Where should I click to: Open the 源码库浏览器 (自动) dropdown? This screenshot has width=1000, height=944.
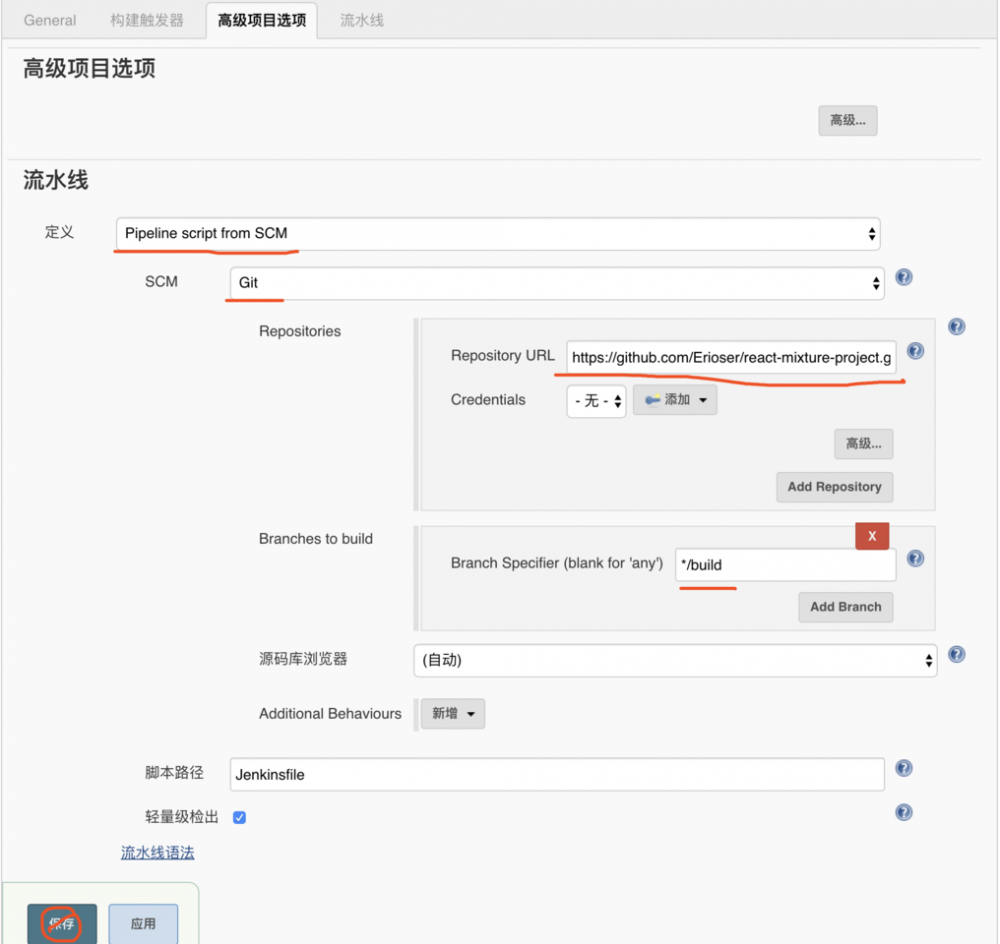[x=675, y=660]
